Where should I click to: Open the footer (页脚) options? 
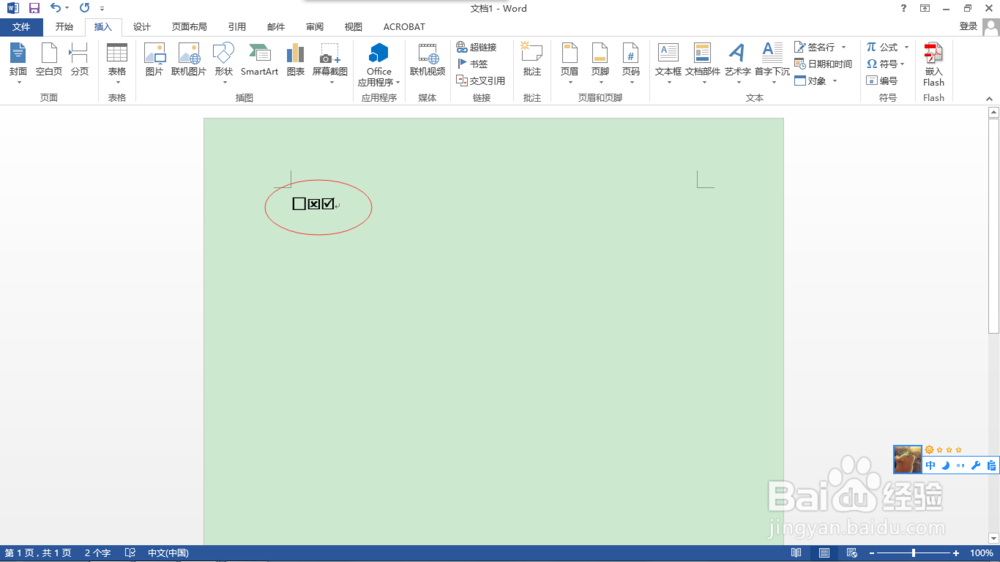pyautogui.click(x=600, y=64)
